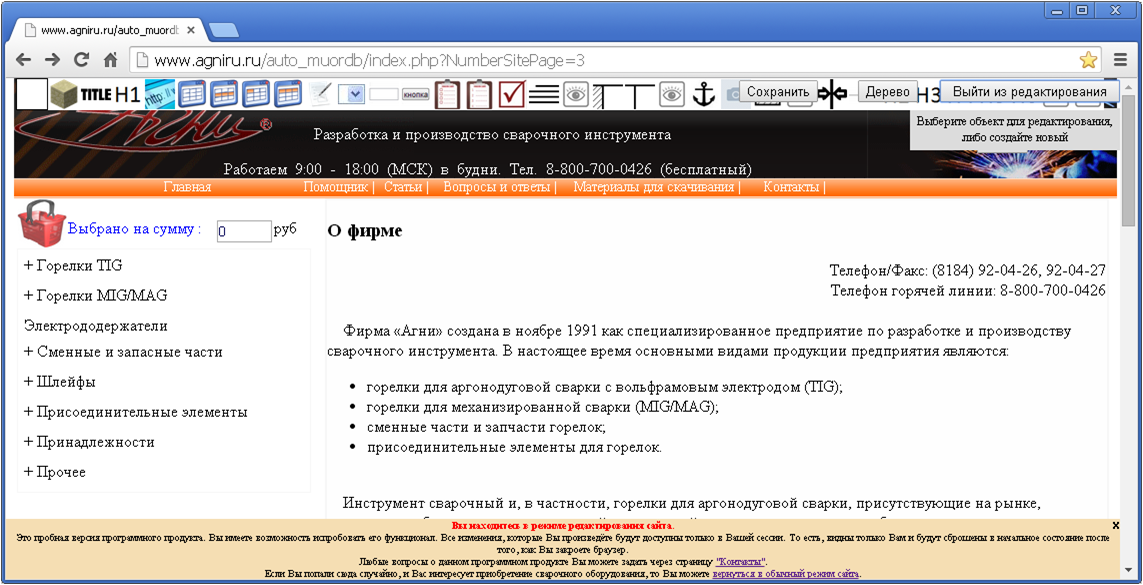The height and width of the screenshot is (585, 1143).
Task: Click the inward-pointing arrows icon
Action: click(832, 93)
